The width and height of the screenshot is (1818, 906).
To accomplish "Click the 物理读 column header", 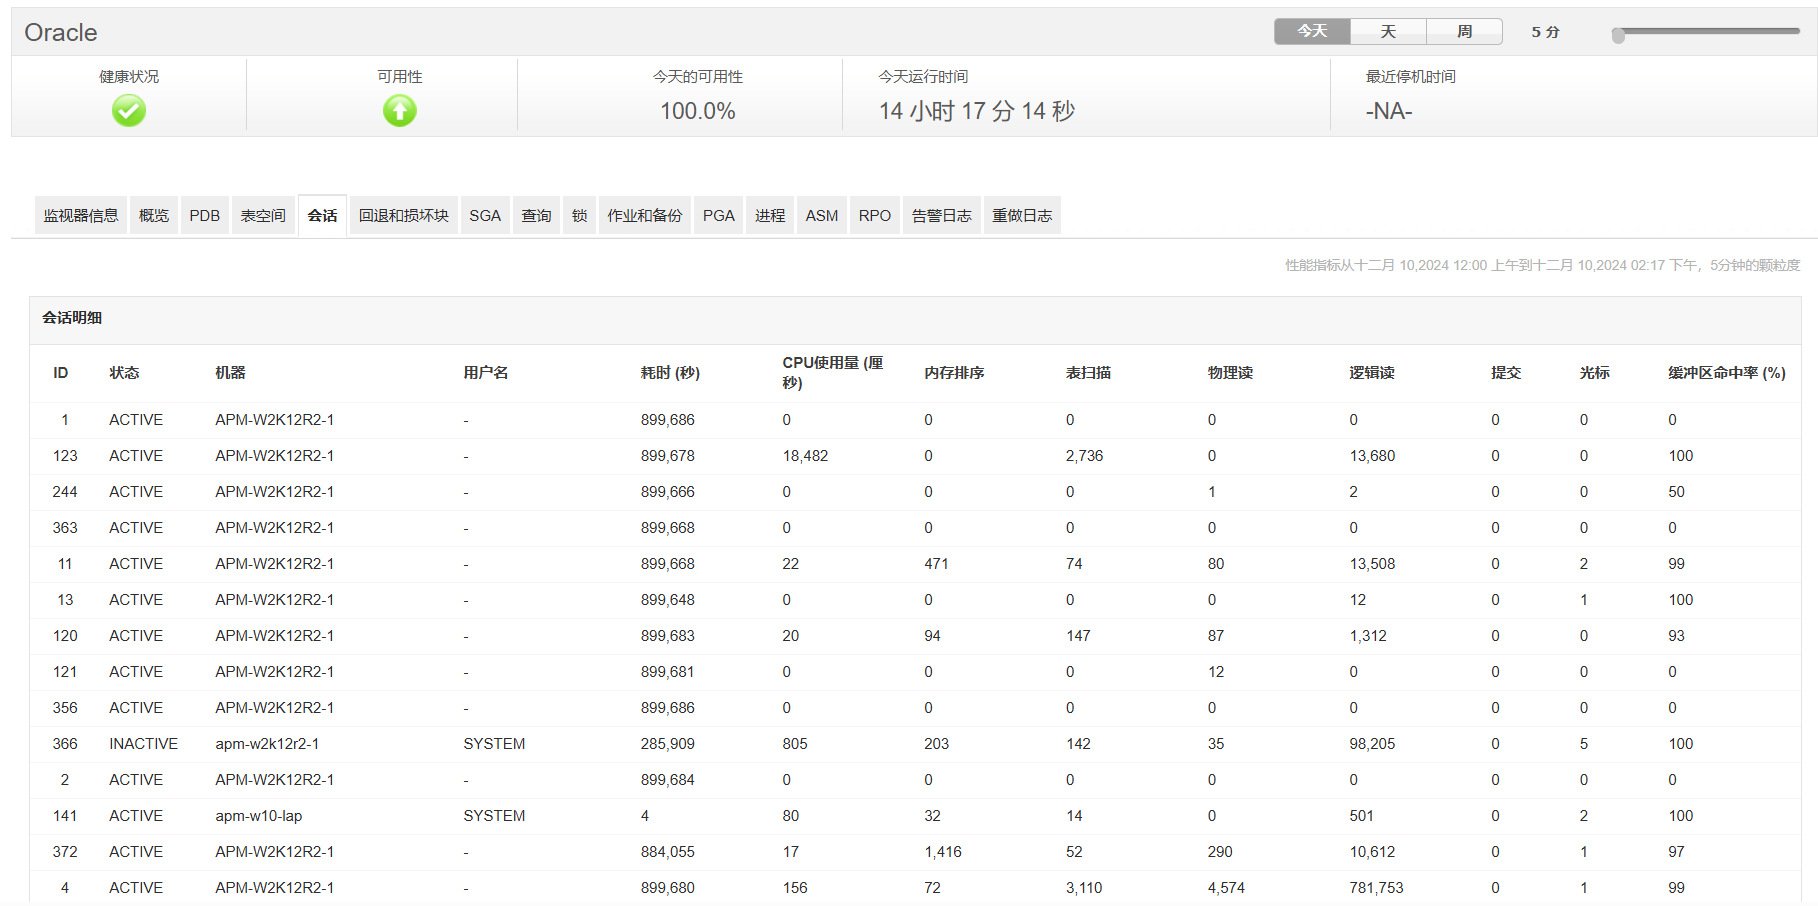I will pyautogui.click(x=1230, y=373).
